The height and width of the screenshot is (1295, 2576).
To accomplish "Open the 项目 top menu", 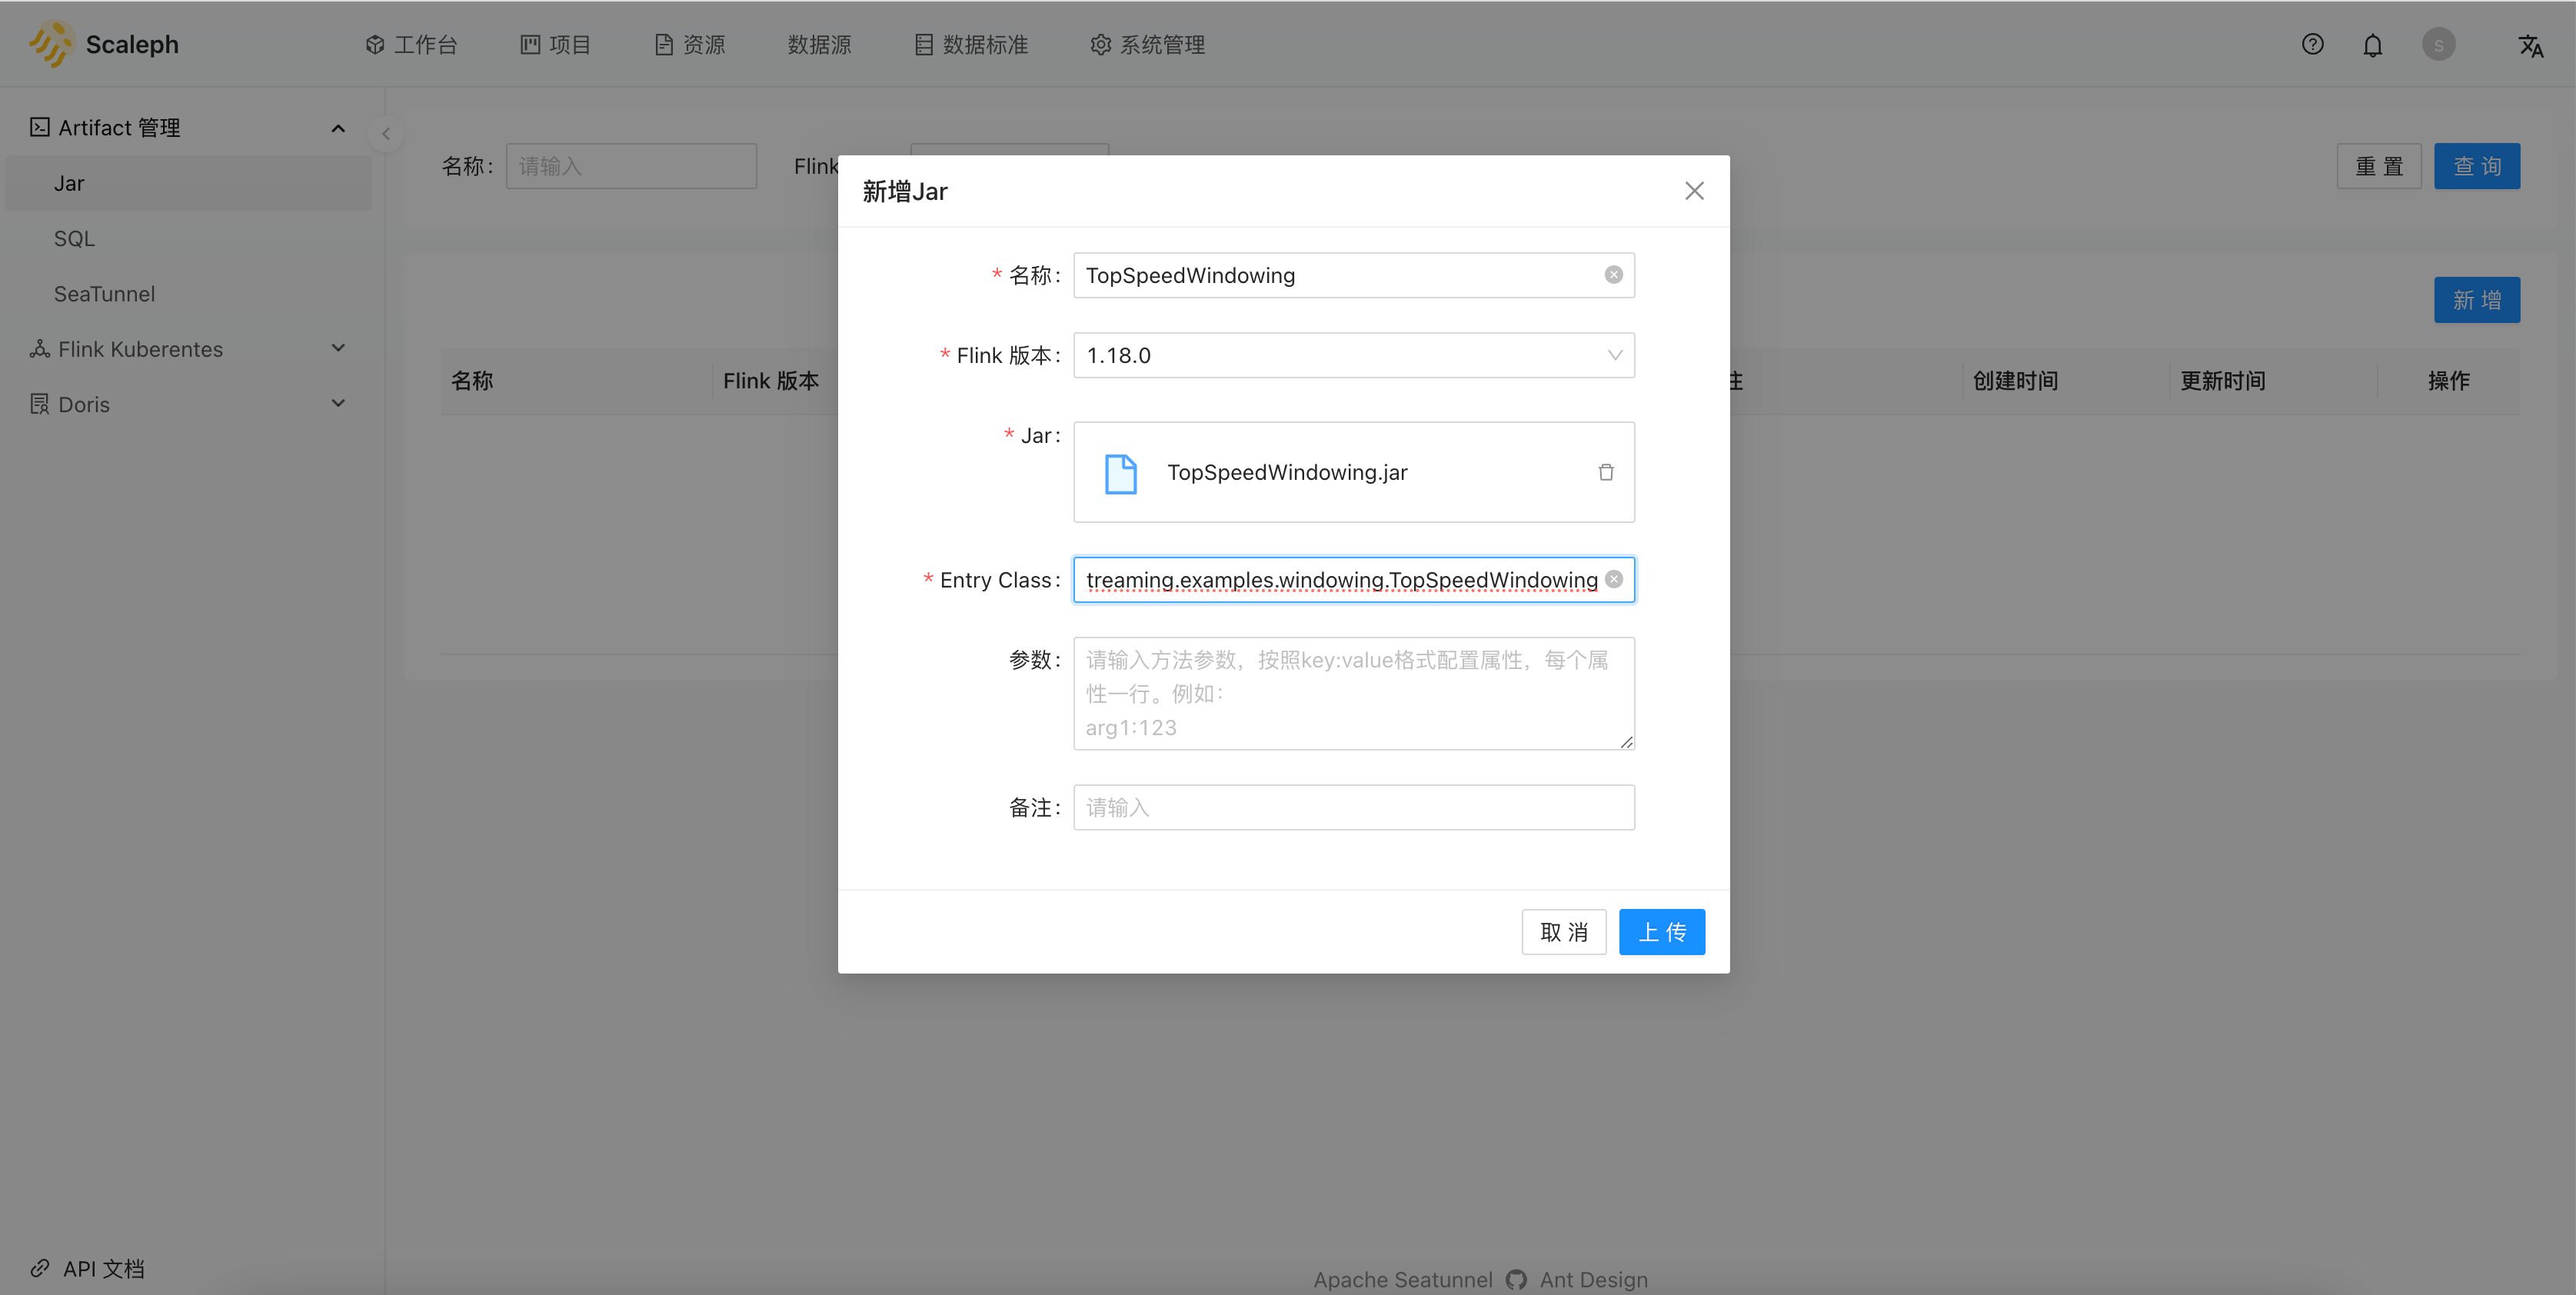I will tap(555, 45).
